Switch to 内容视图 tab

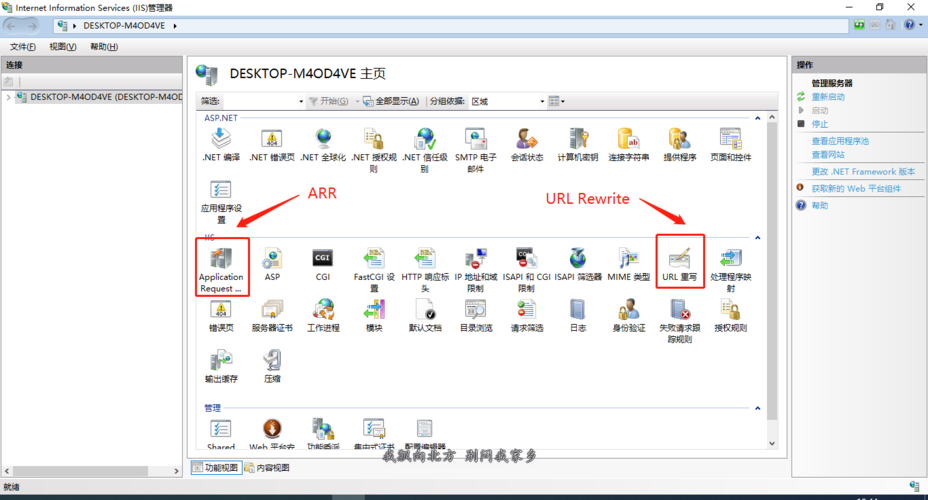coord(268,467)
